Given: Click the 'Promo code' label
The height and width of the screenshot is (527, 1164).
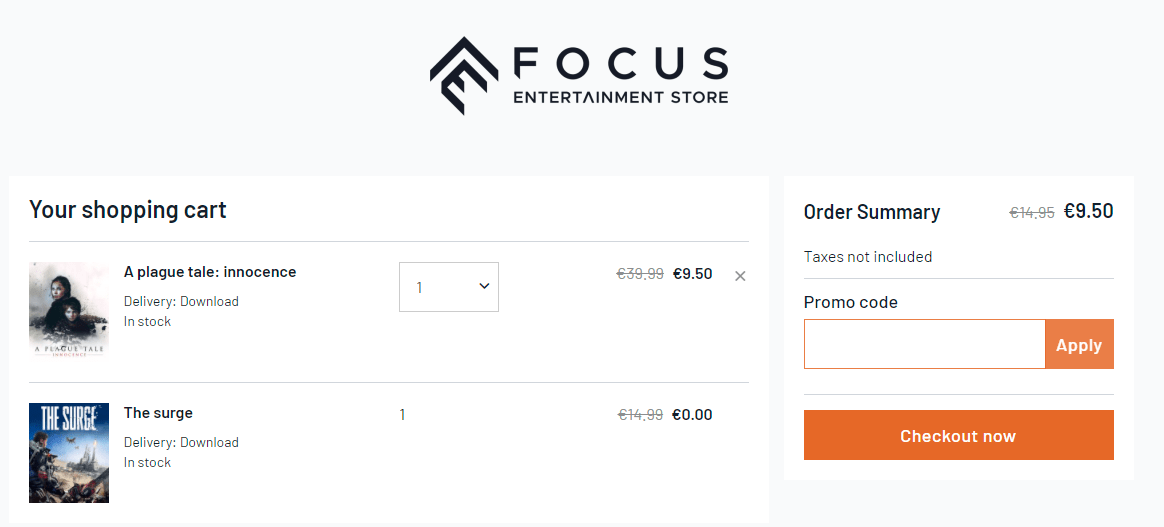Looking at the screenshot, I should pos(851,302).
